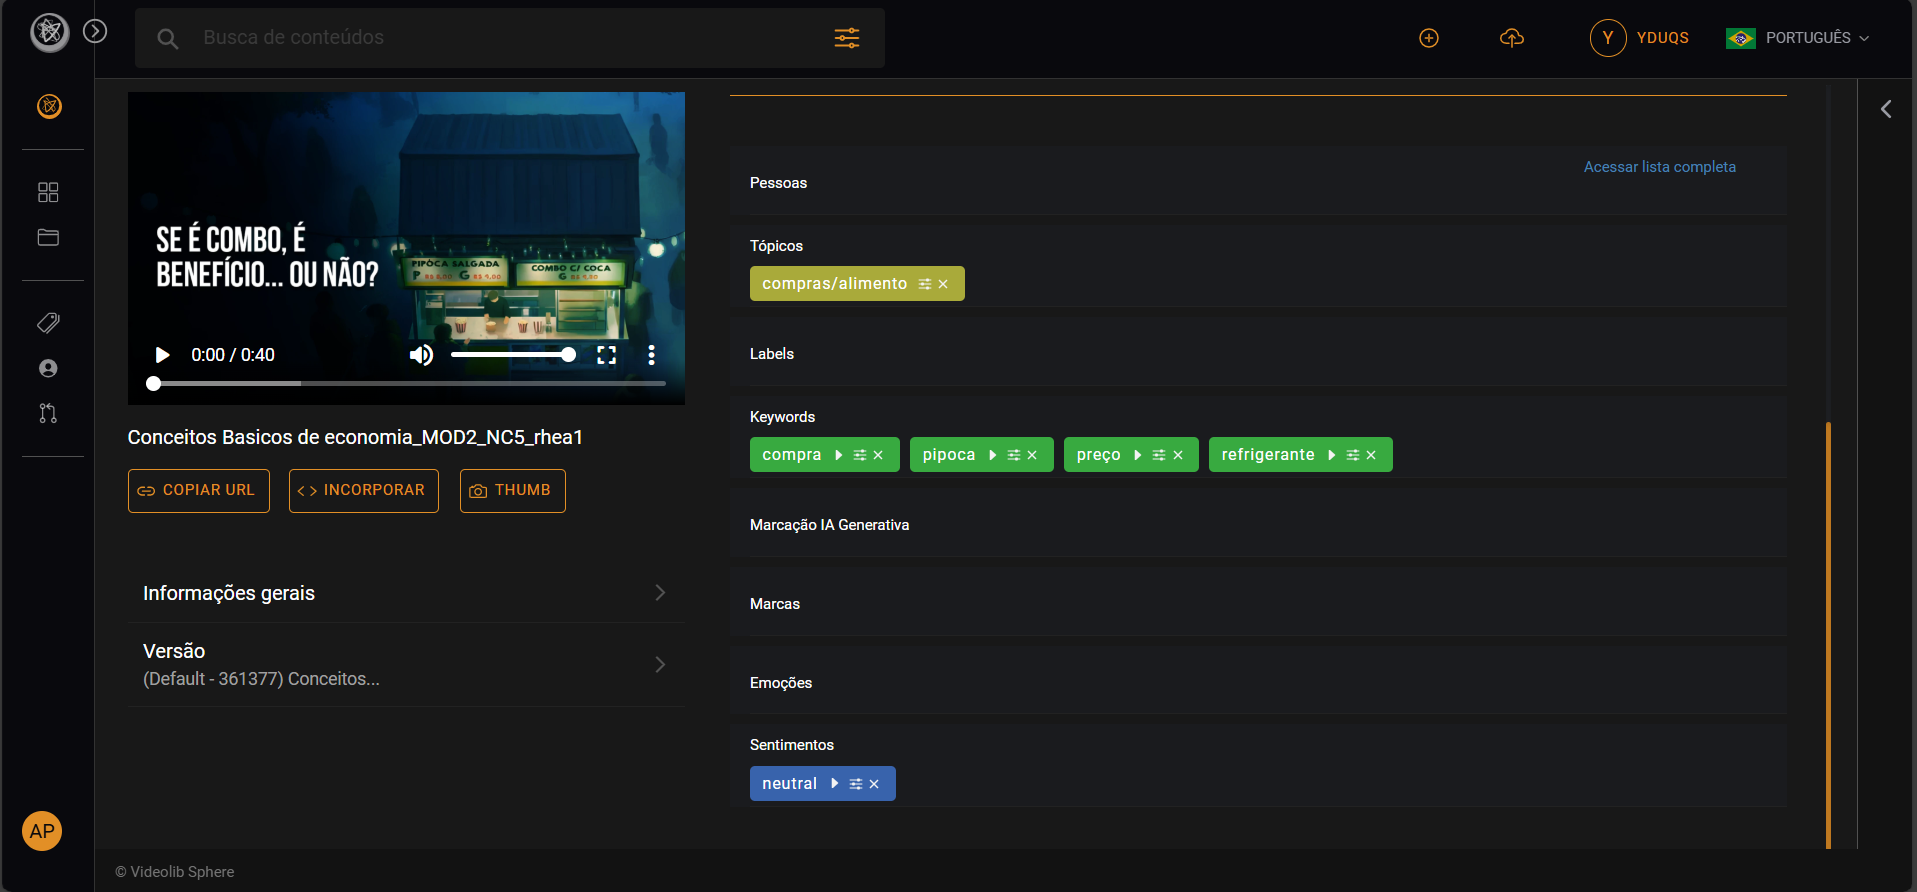This screenshot has height=892, width=1917.
Task: Open the user profile sidebar icon
Action: point(48,368)
